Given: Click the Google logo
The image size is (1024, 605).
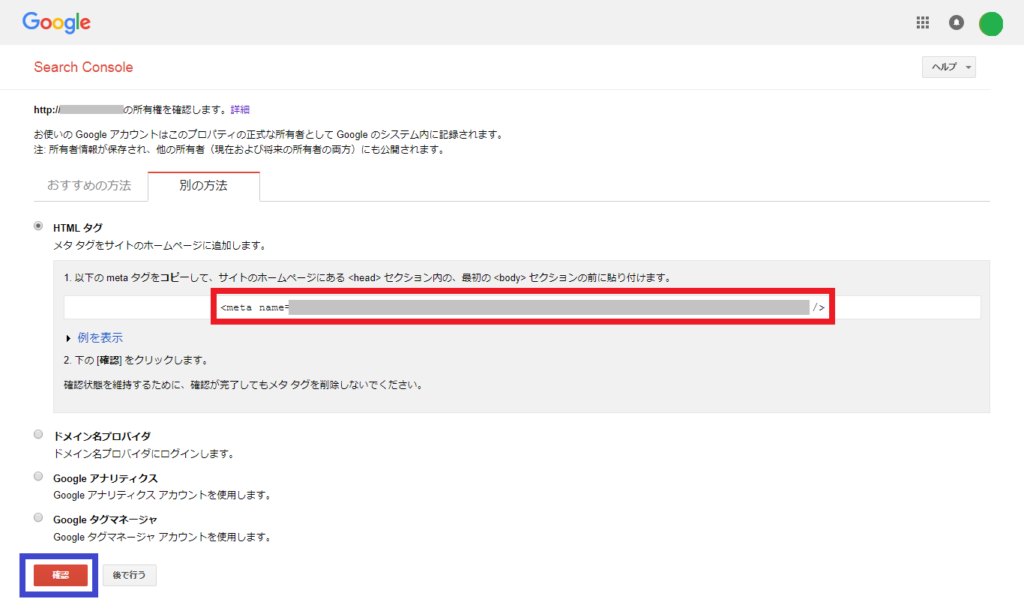Looking at the screenshot, I should (56, 22).
